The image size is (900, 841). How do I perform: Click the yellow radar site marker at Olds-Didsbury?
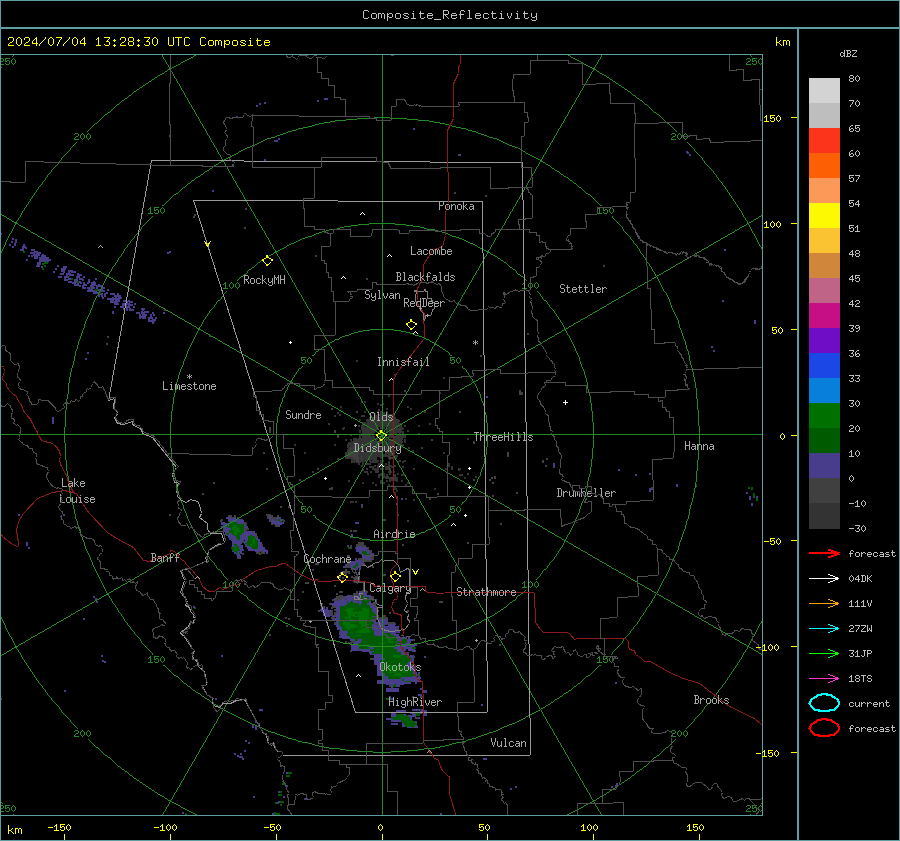click(381, 436)
